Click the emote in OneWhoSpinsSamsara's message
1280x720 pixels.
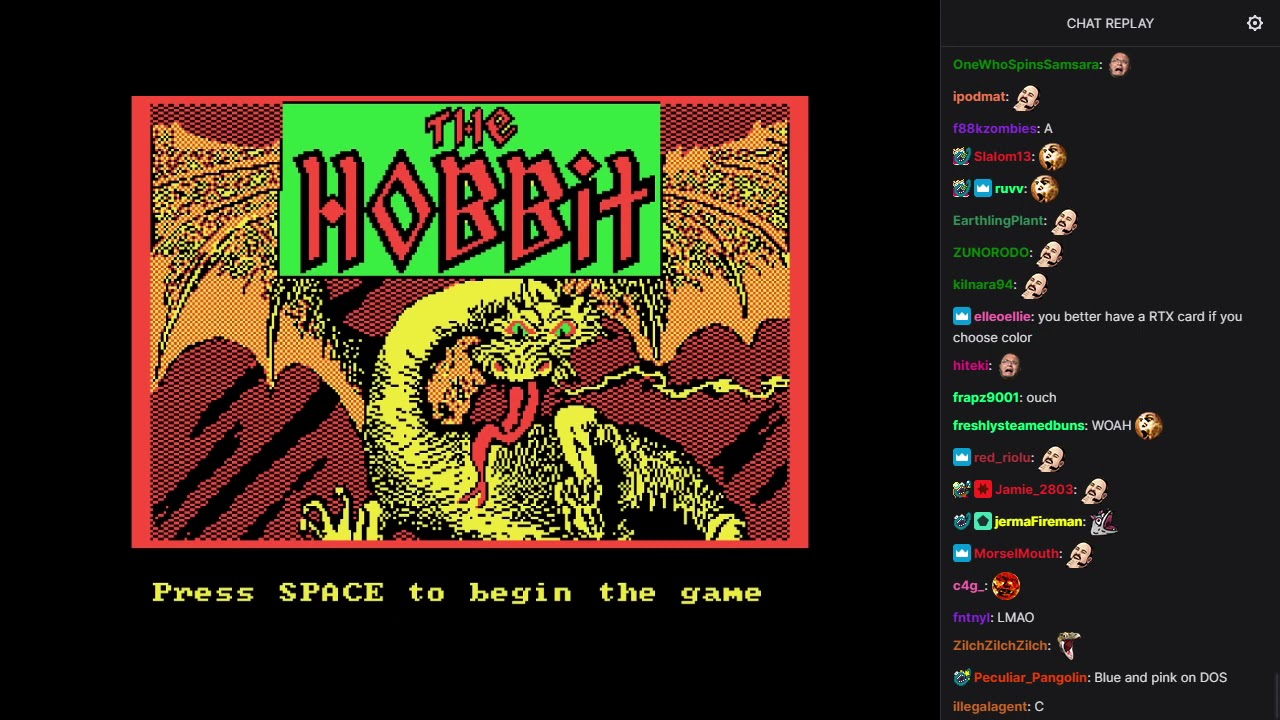(x=1119, y=64)
